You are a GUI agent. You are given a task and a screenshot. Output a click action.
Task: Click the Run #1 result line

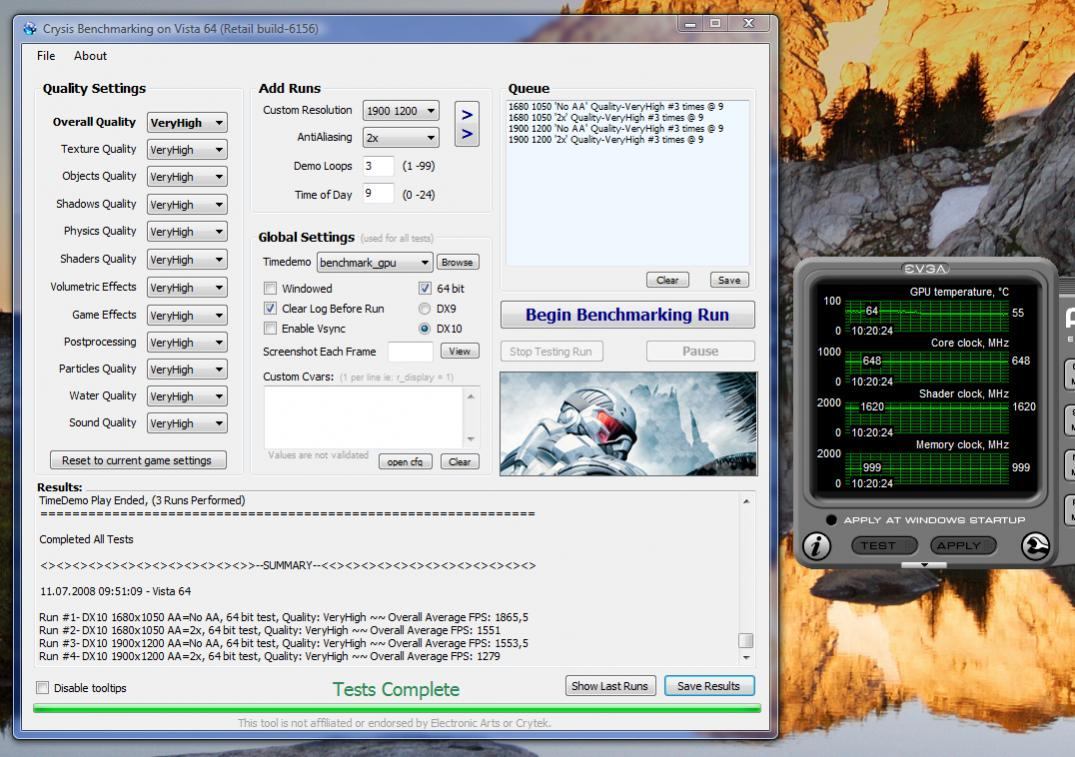tap(284, 617)
